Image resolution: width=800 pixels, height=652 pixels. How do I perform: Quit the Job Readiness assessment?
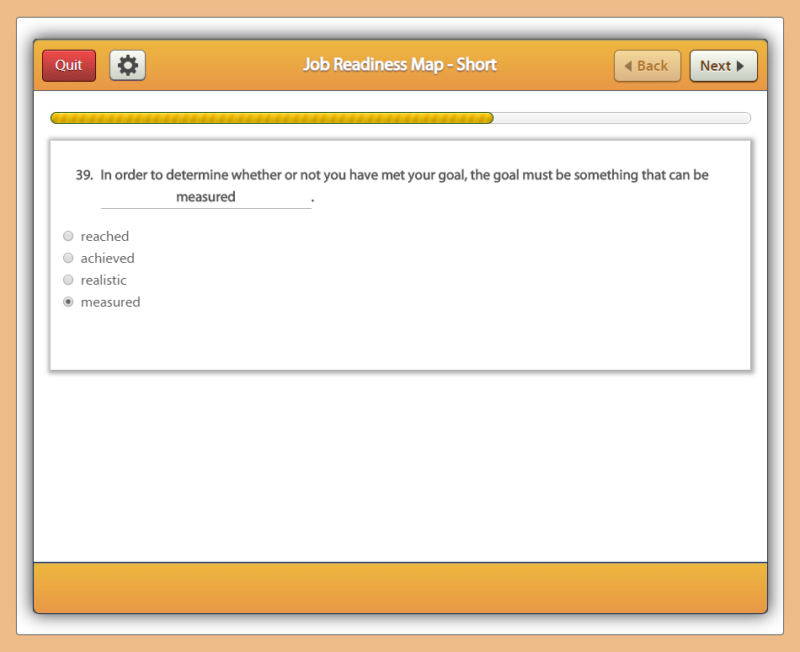[69, 66]
